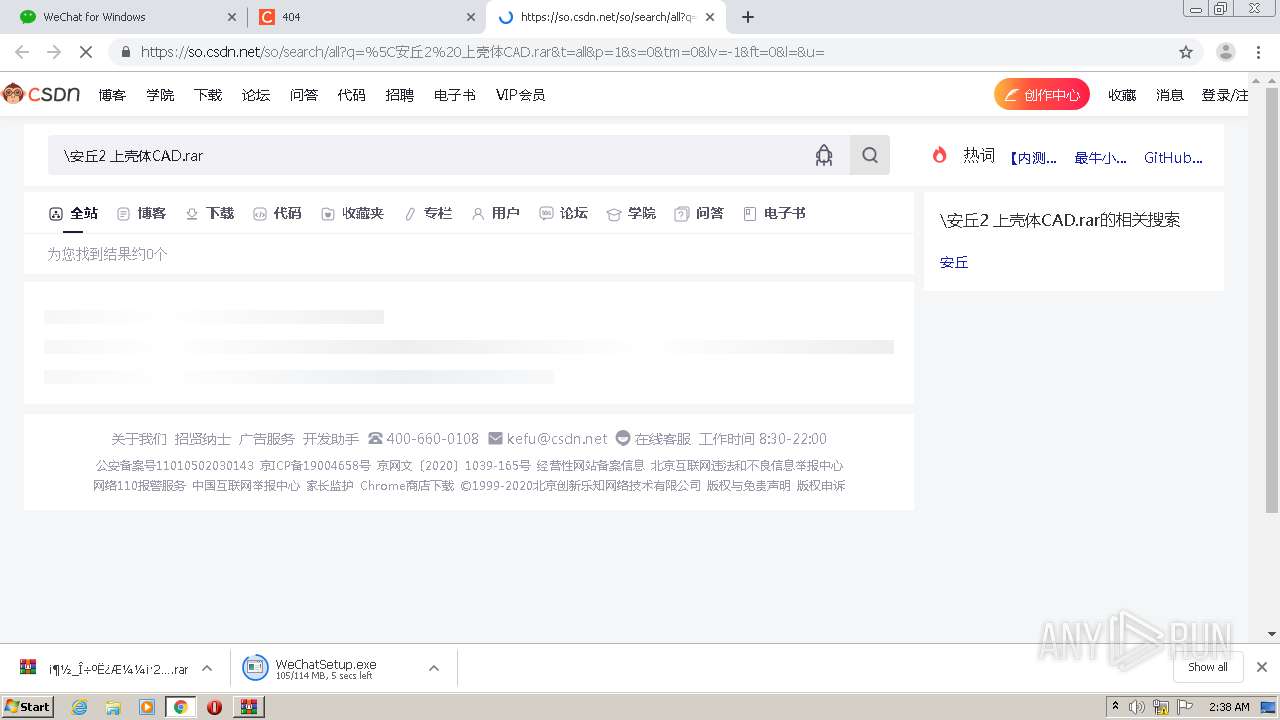Click the CSDN logo
The width and height of the screenshot is (1280, 720).
click(41, 94)
